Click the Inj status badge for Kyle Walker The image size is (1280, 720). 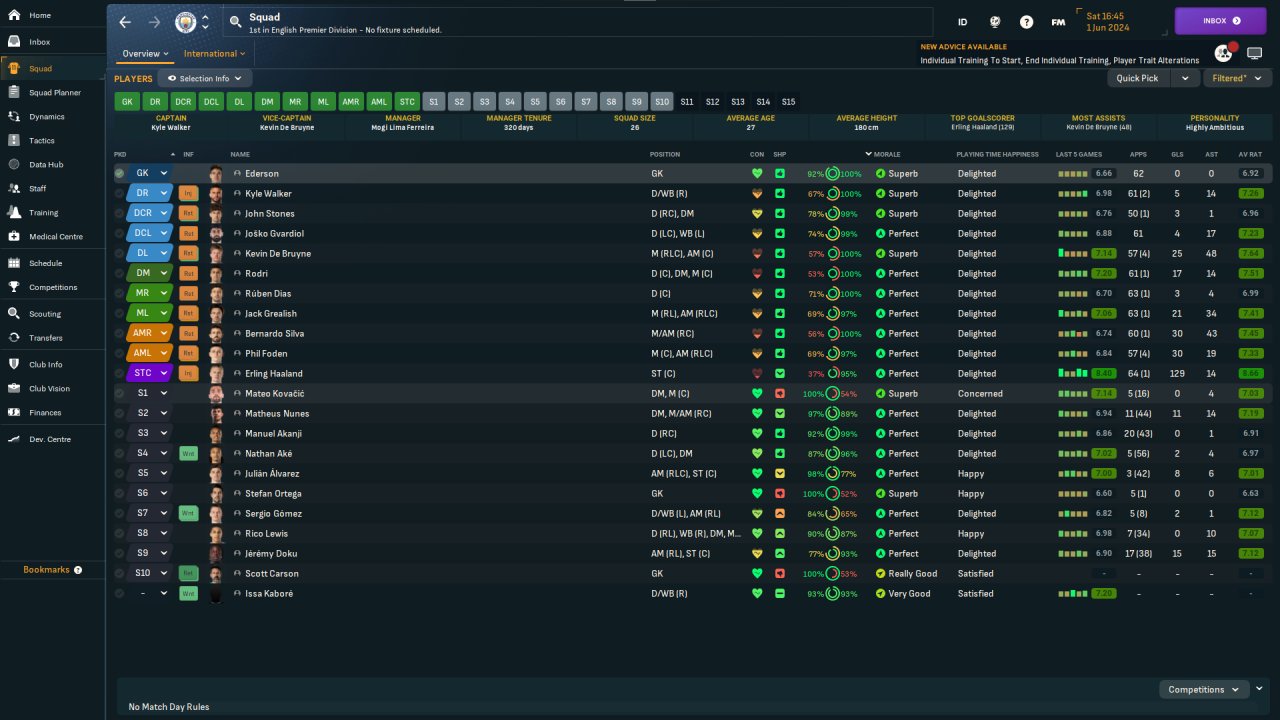point(188,193)
